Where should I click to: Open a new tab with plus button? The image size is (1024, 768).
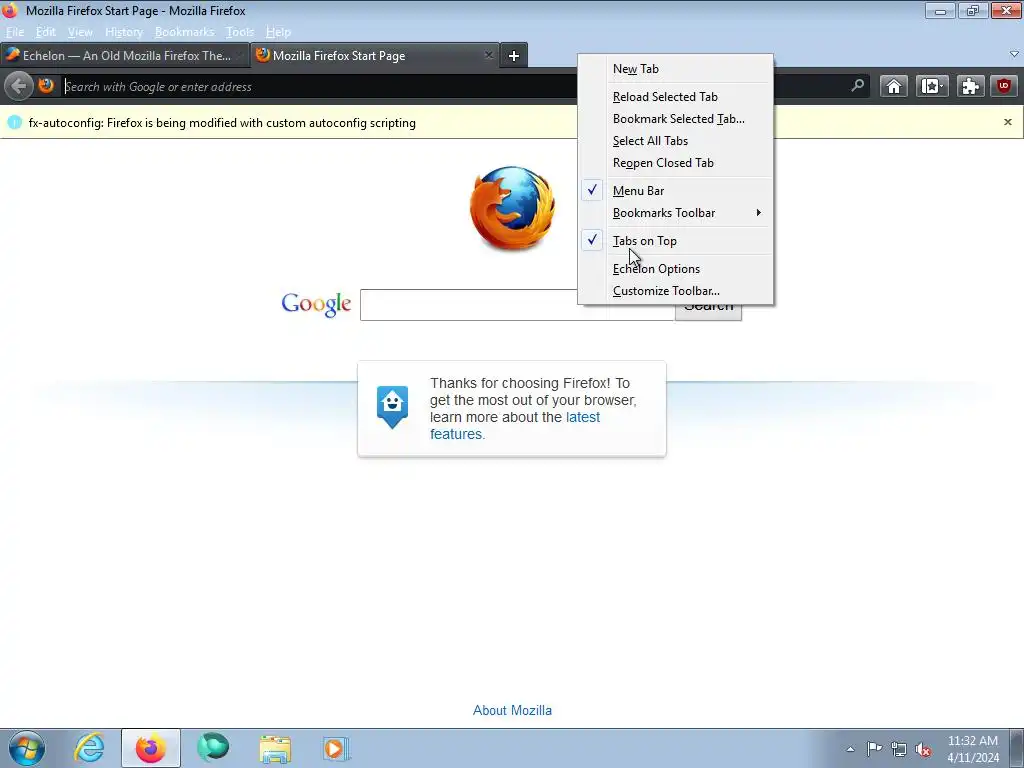click(514, 56)
